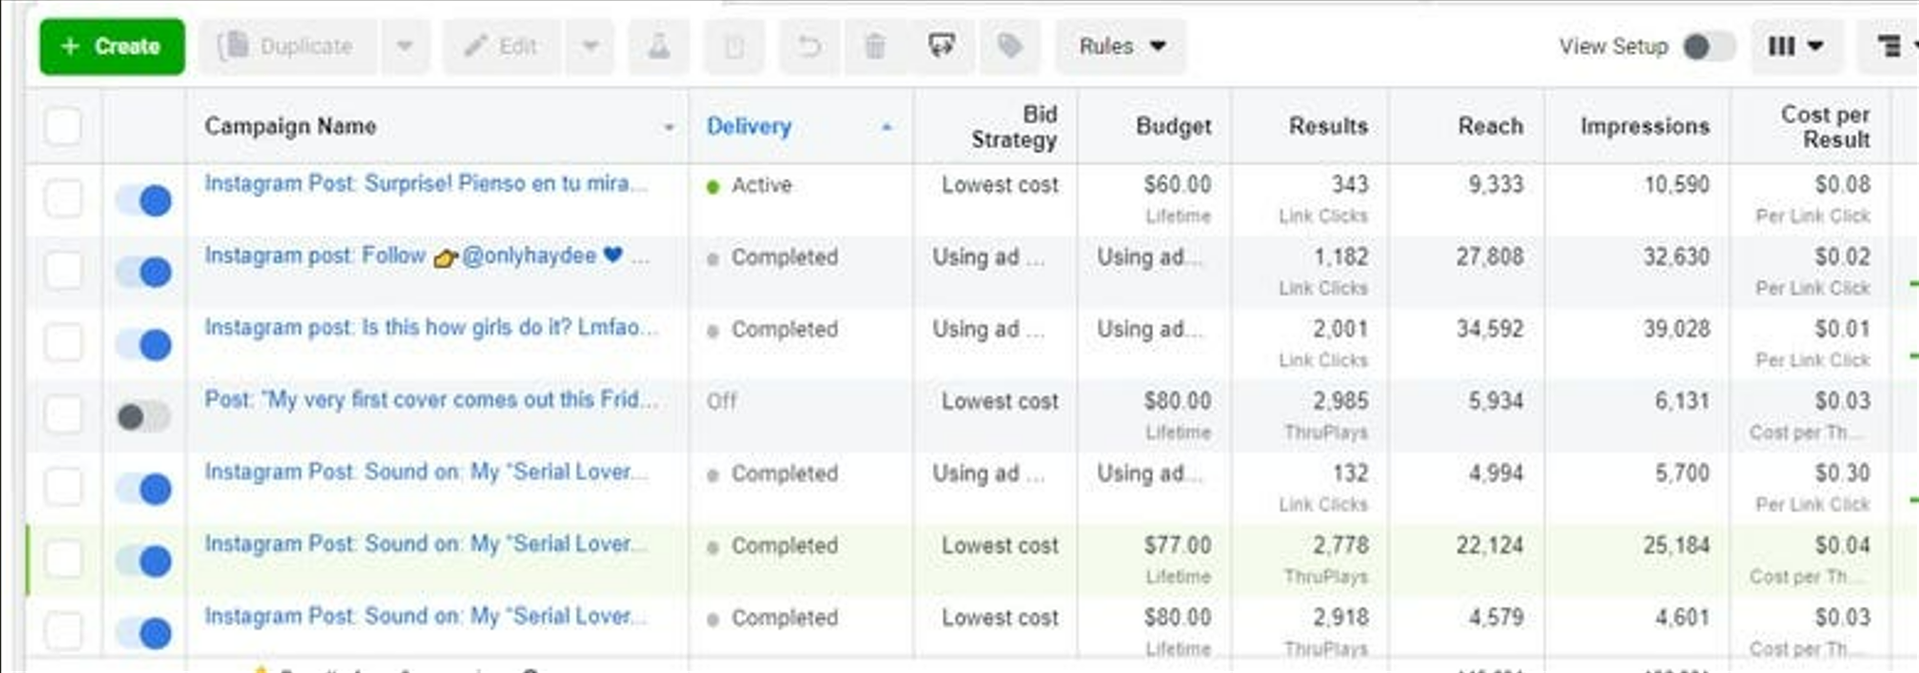Click the trash delete icon

pyautogui.click(x=875, y=46)
